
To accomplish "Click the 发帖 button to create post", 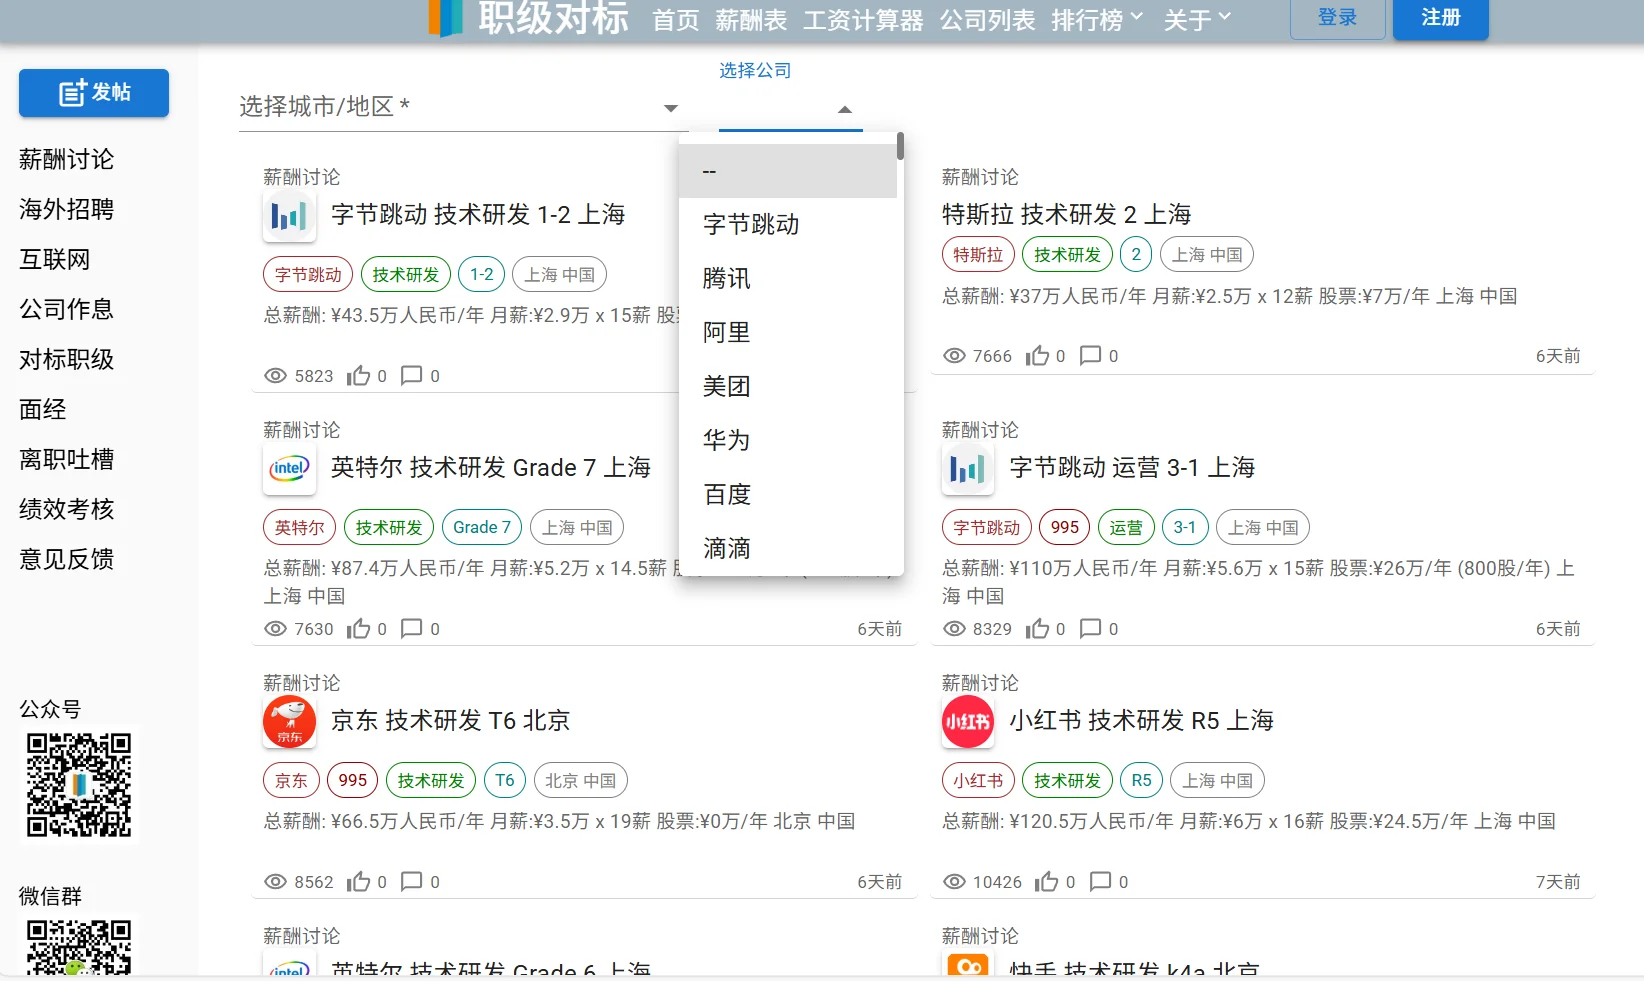I will coord(94,93).
